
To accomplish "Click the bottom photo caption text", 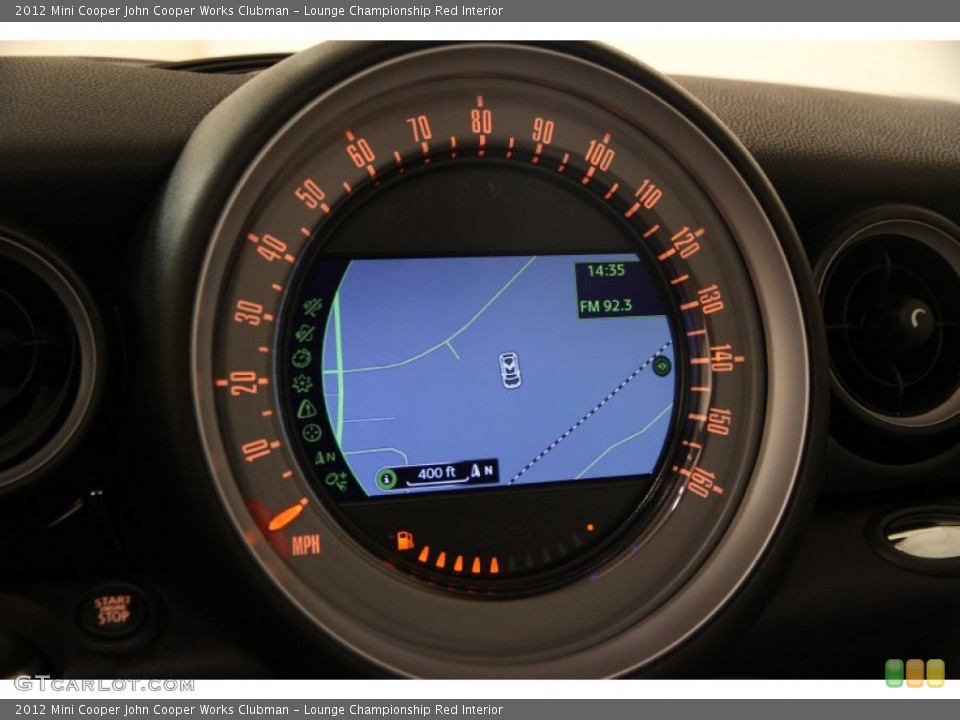I will pos(259,710).
